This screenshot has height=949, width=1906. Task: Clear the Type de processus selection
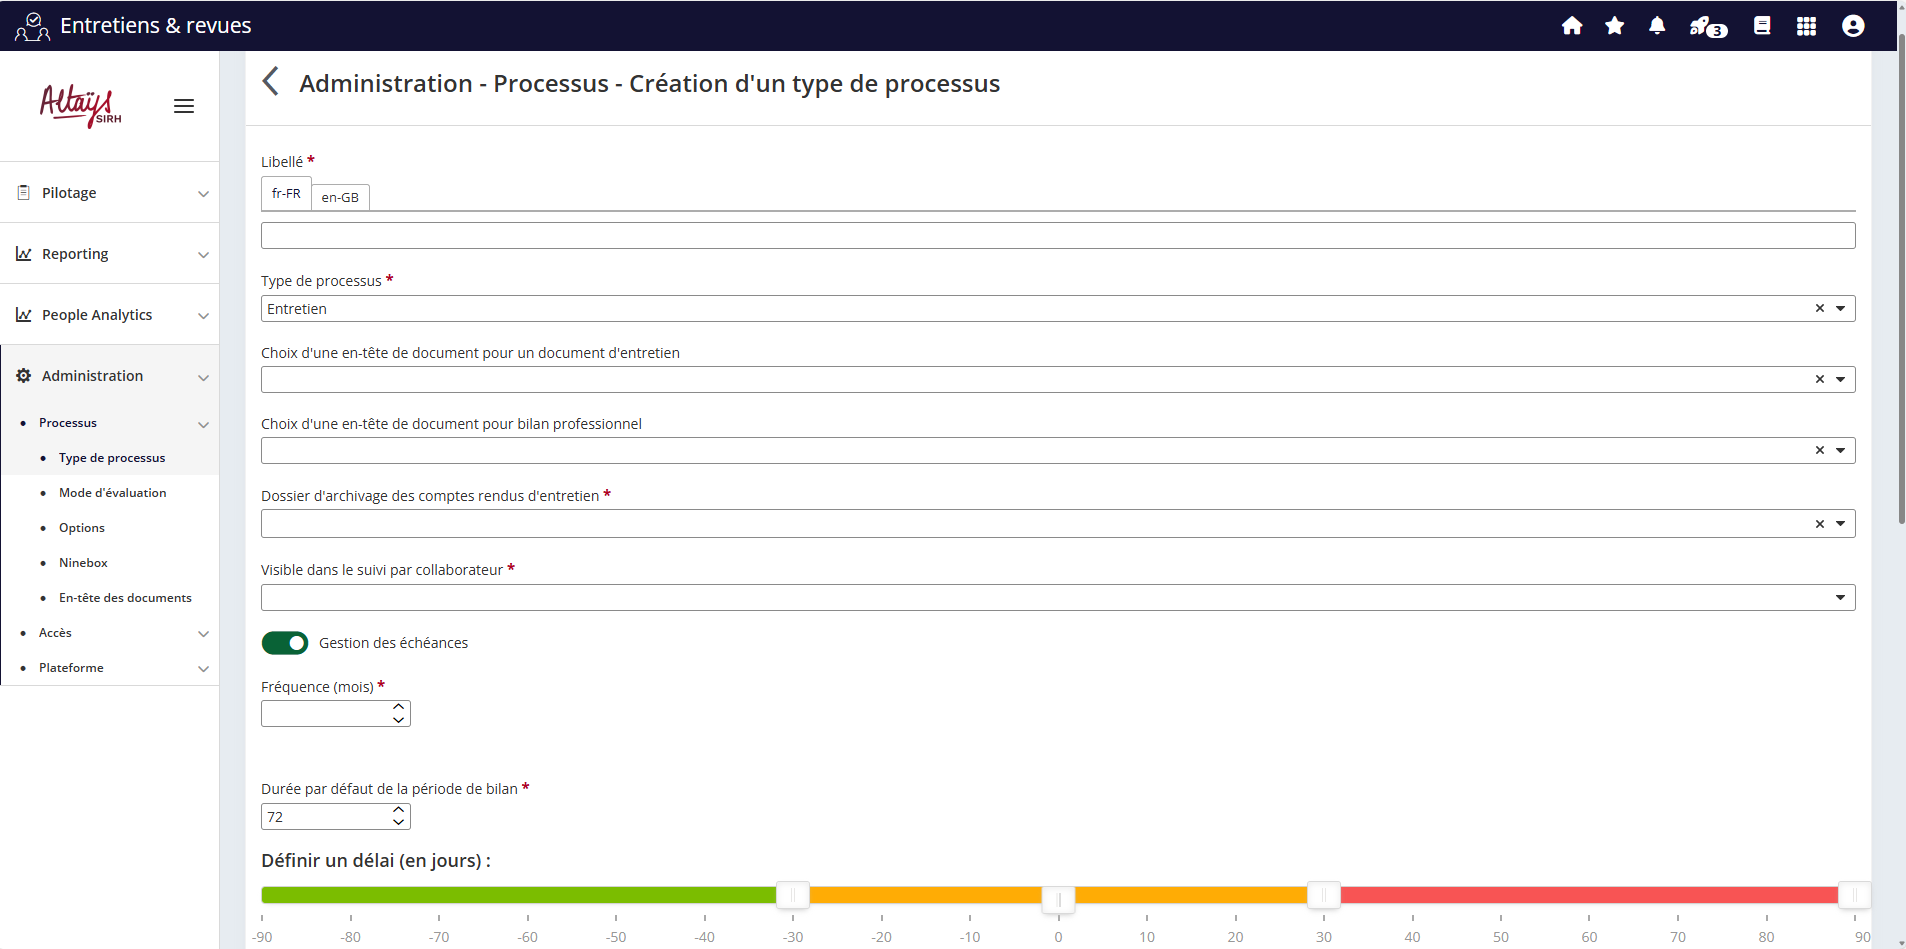[x=1820, y=309]
